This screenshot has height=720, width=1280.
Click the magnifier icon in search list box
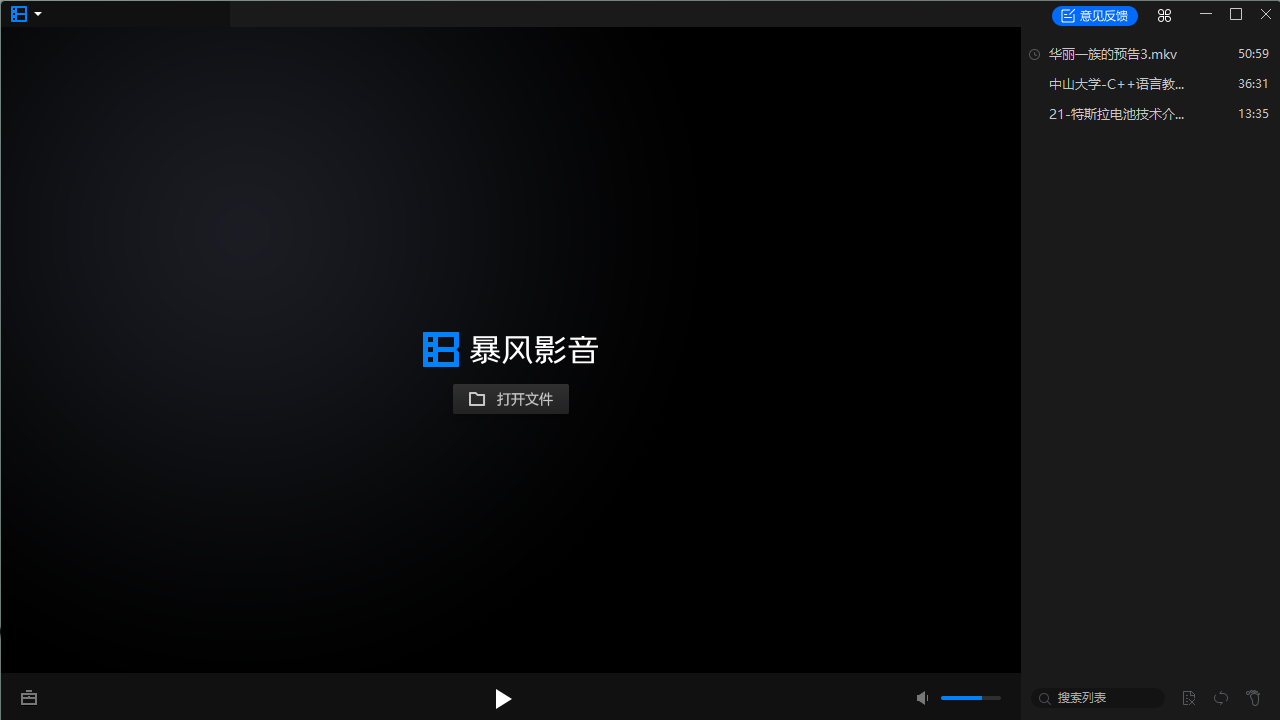tap(1045, 698)
